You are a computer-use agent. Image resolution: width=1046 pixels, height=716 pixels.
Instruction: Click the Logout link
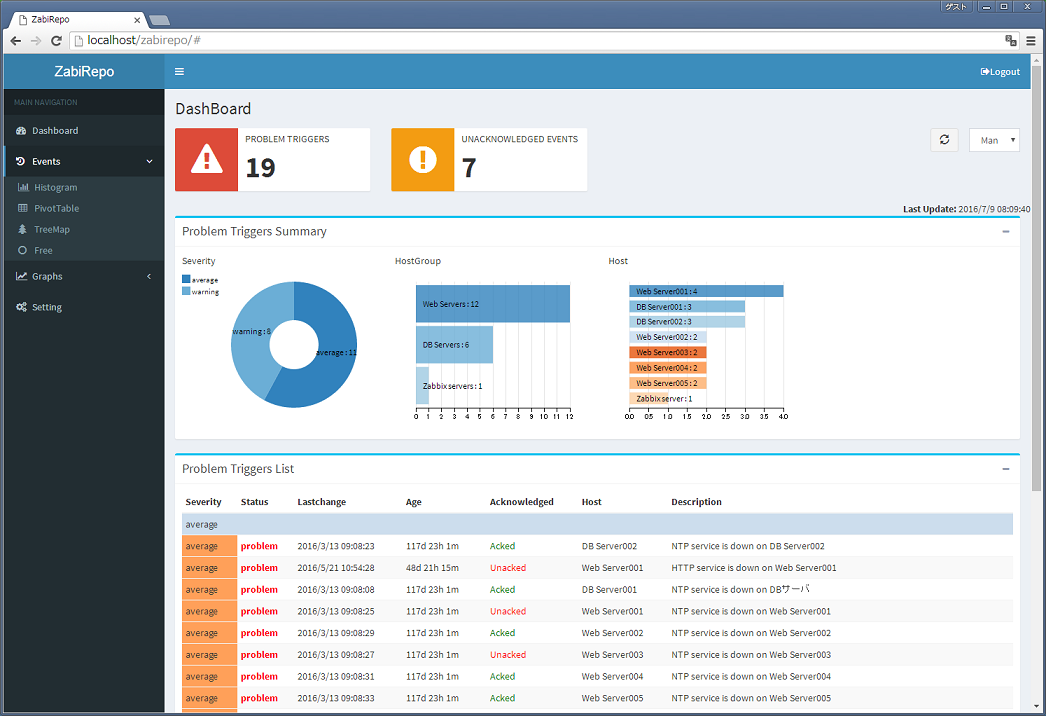[1000, 71]
